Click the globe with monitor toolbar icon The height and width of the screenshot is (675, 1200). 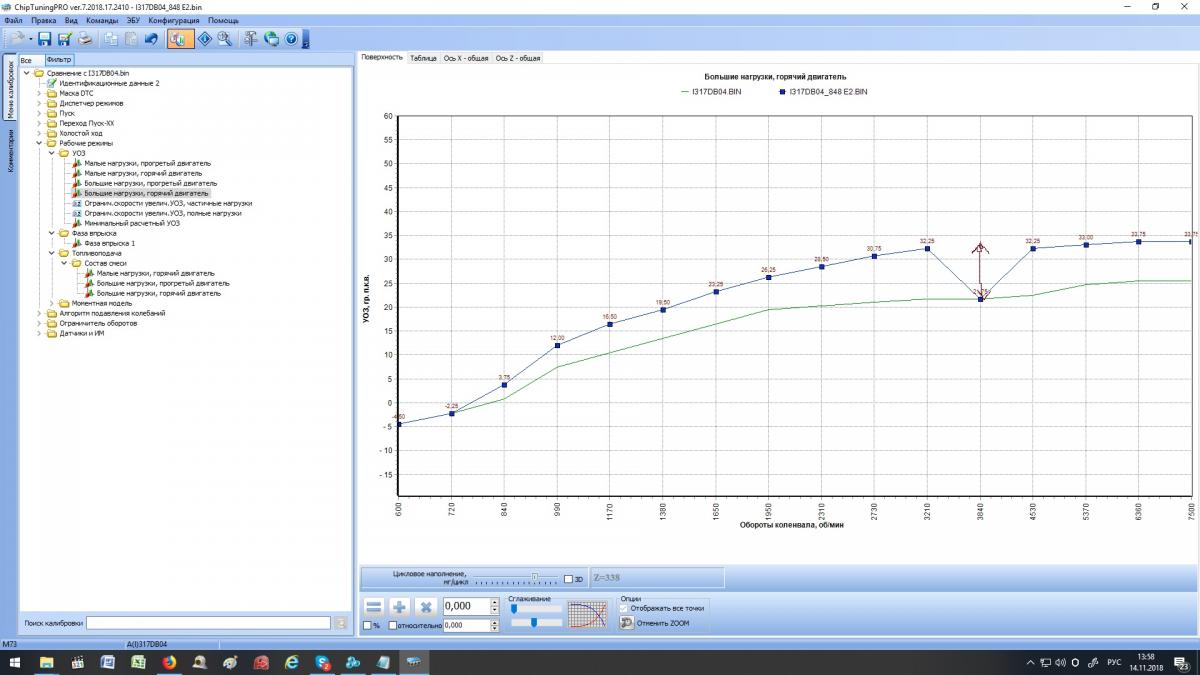click(x=270, y=39)
